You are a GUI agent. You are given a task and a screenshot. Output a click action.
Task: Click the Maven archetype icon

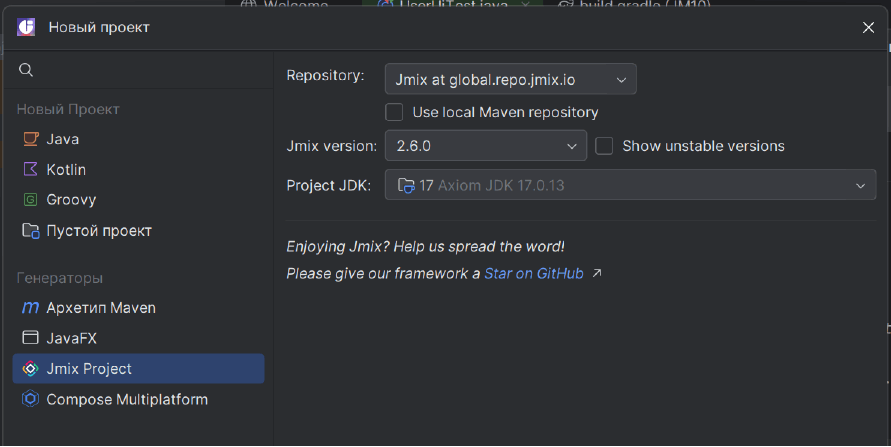pos(30,308)
